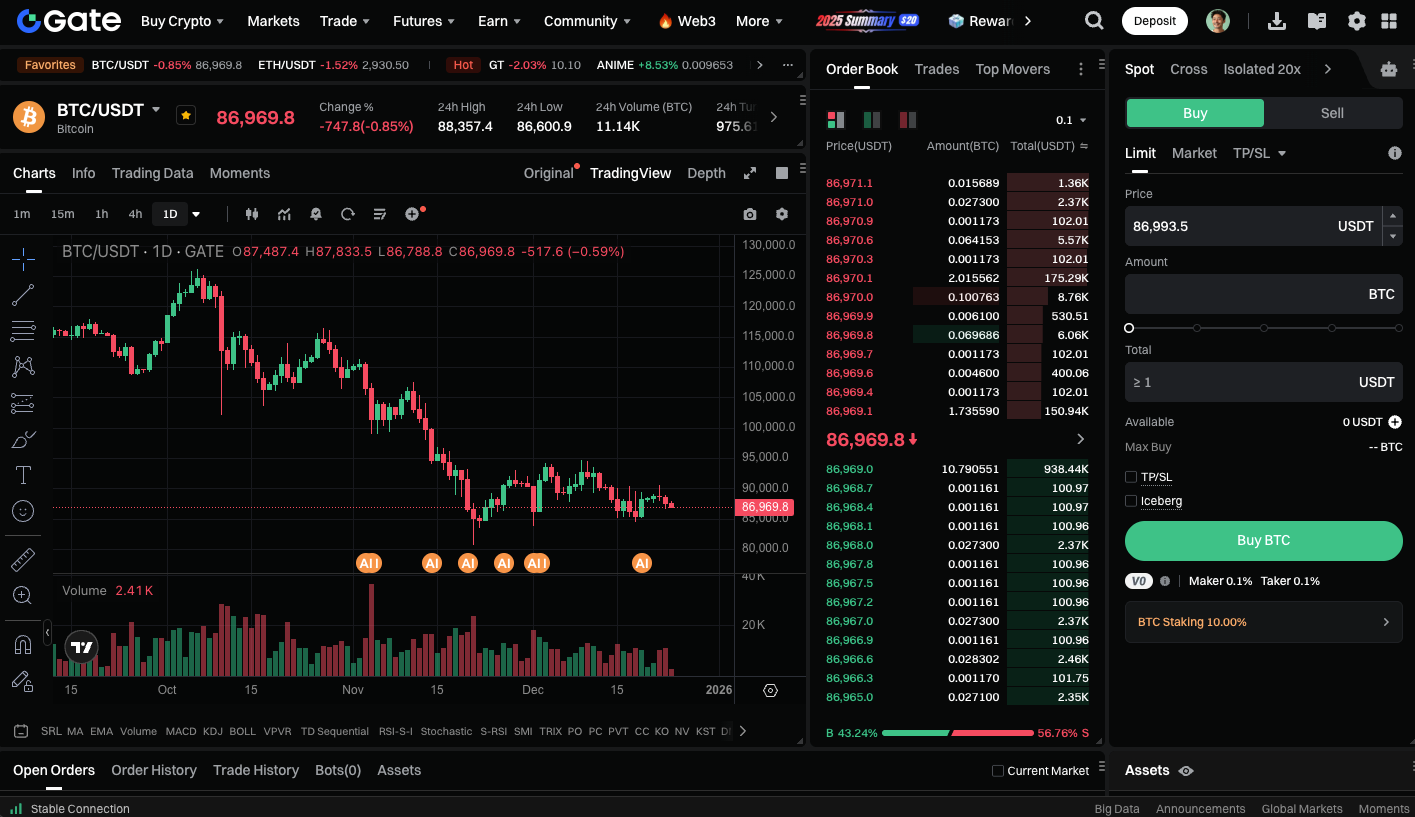Viewport: 1415px width, 817px height.
Task: Open the search magnifier in header
Action: (1095, 21)
